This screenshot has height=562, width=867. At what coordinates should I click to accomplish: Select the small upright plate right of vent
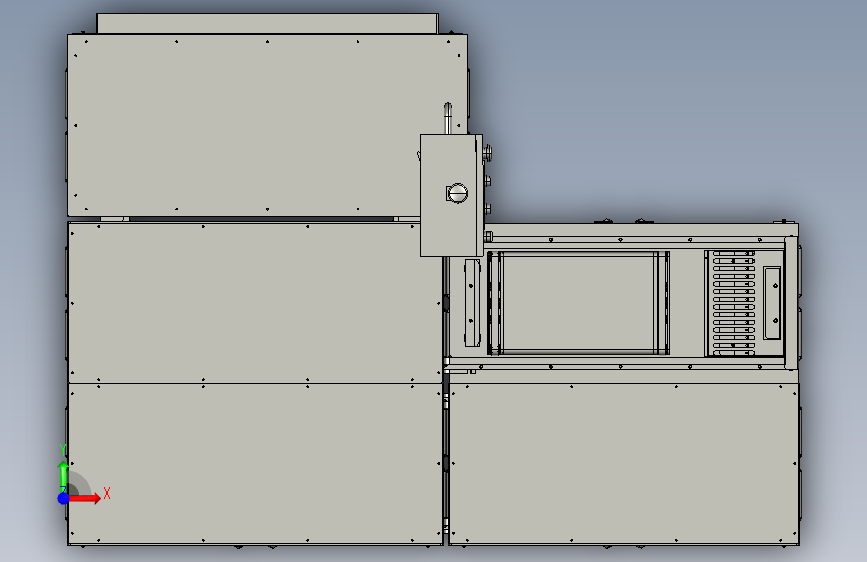point(772,303)
